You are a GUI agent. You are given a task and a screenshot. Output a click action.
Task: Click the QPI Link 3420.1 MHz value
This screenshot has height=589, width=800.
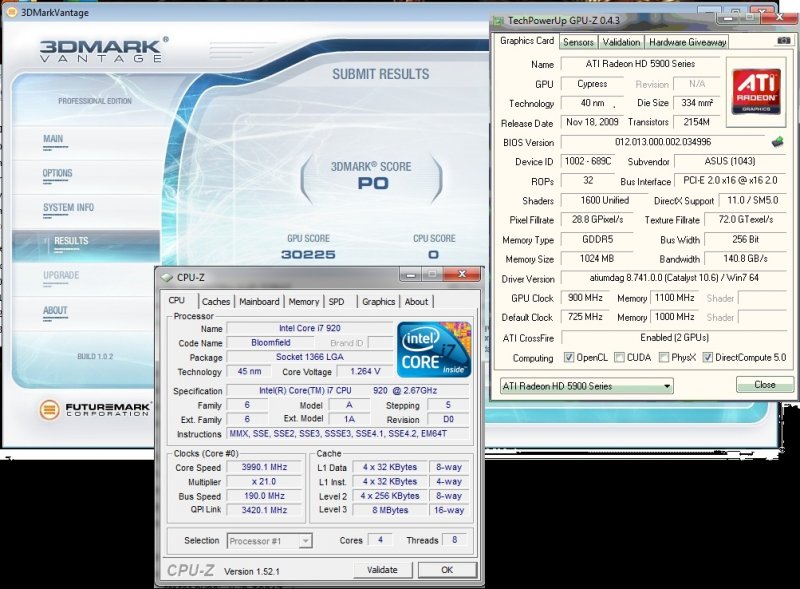264,510
